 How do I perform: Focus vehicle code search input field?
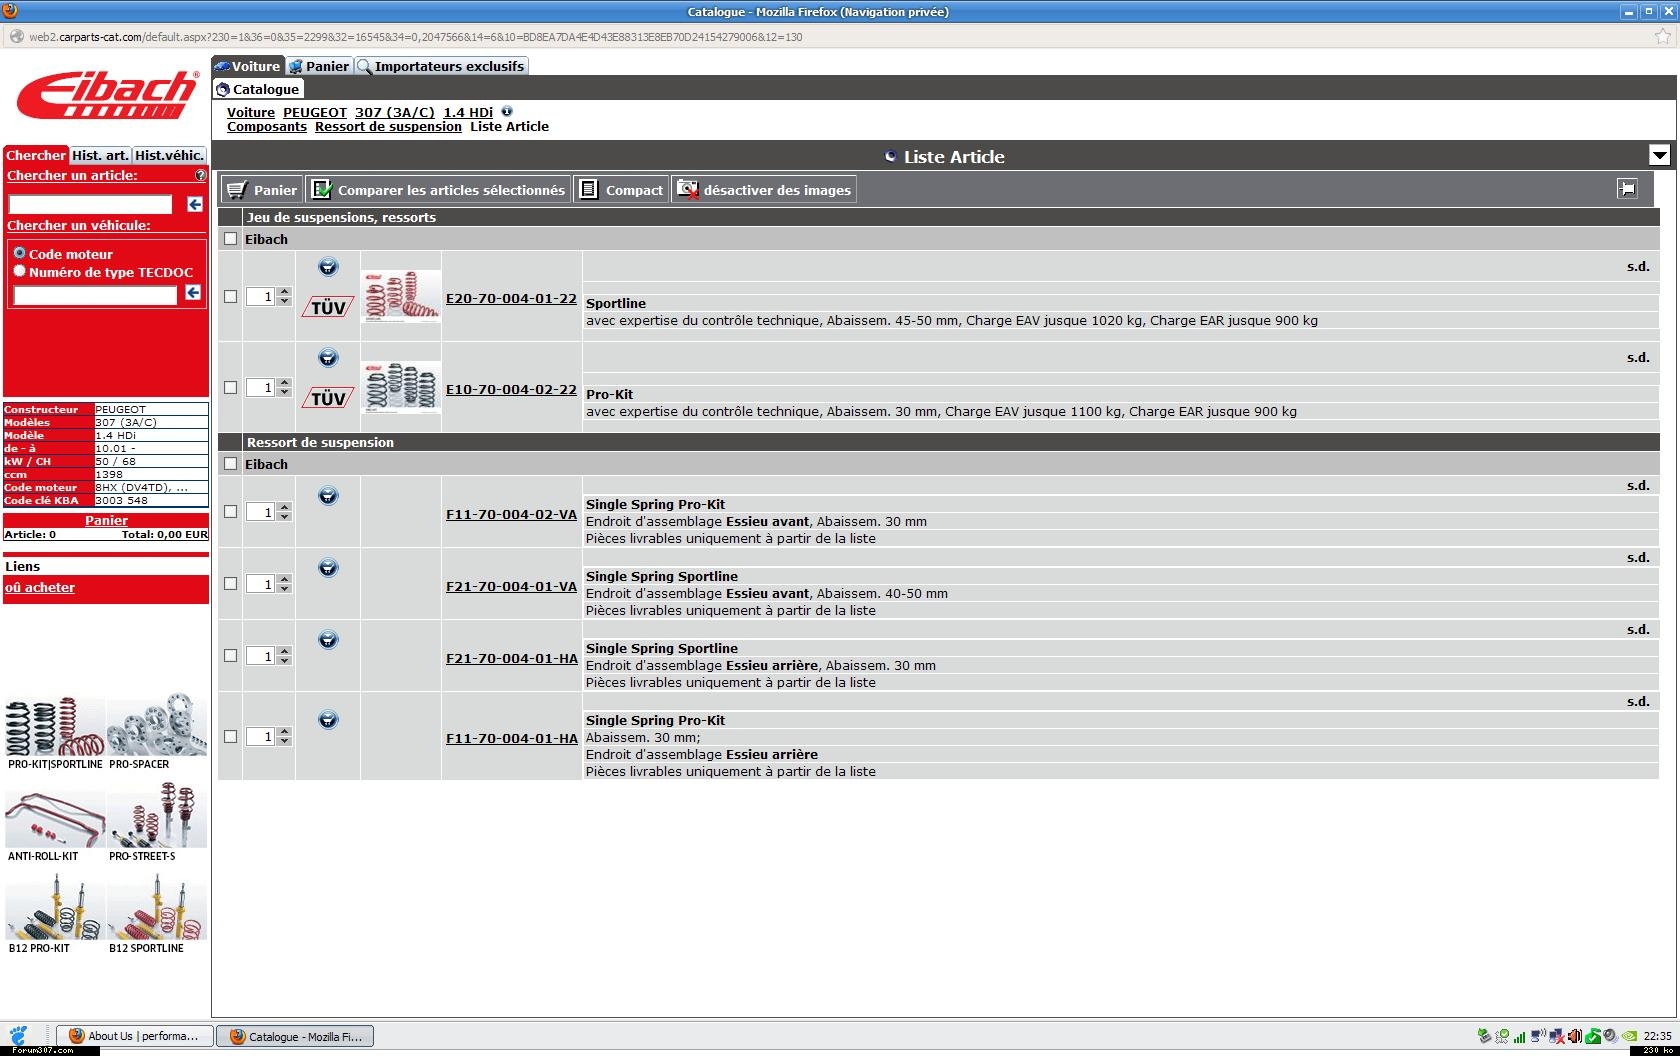(x=95, y=295)
